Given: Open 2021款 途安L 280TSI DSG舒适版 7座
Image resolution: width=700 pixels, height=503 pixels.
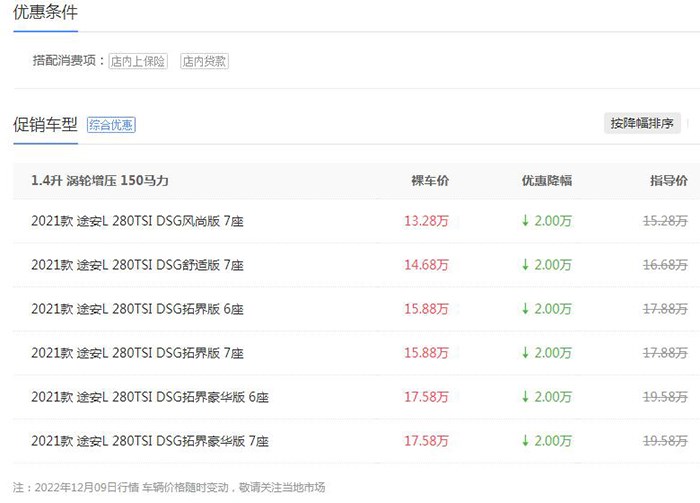Looking at the screenshot, I should pyautogui.click(x=138, y=265).
